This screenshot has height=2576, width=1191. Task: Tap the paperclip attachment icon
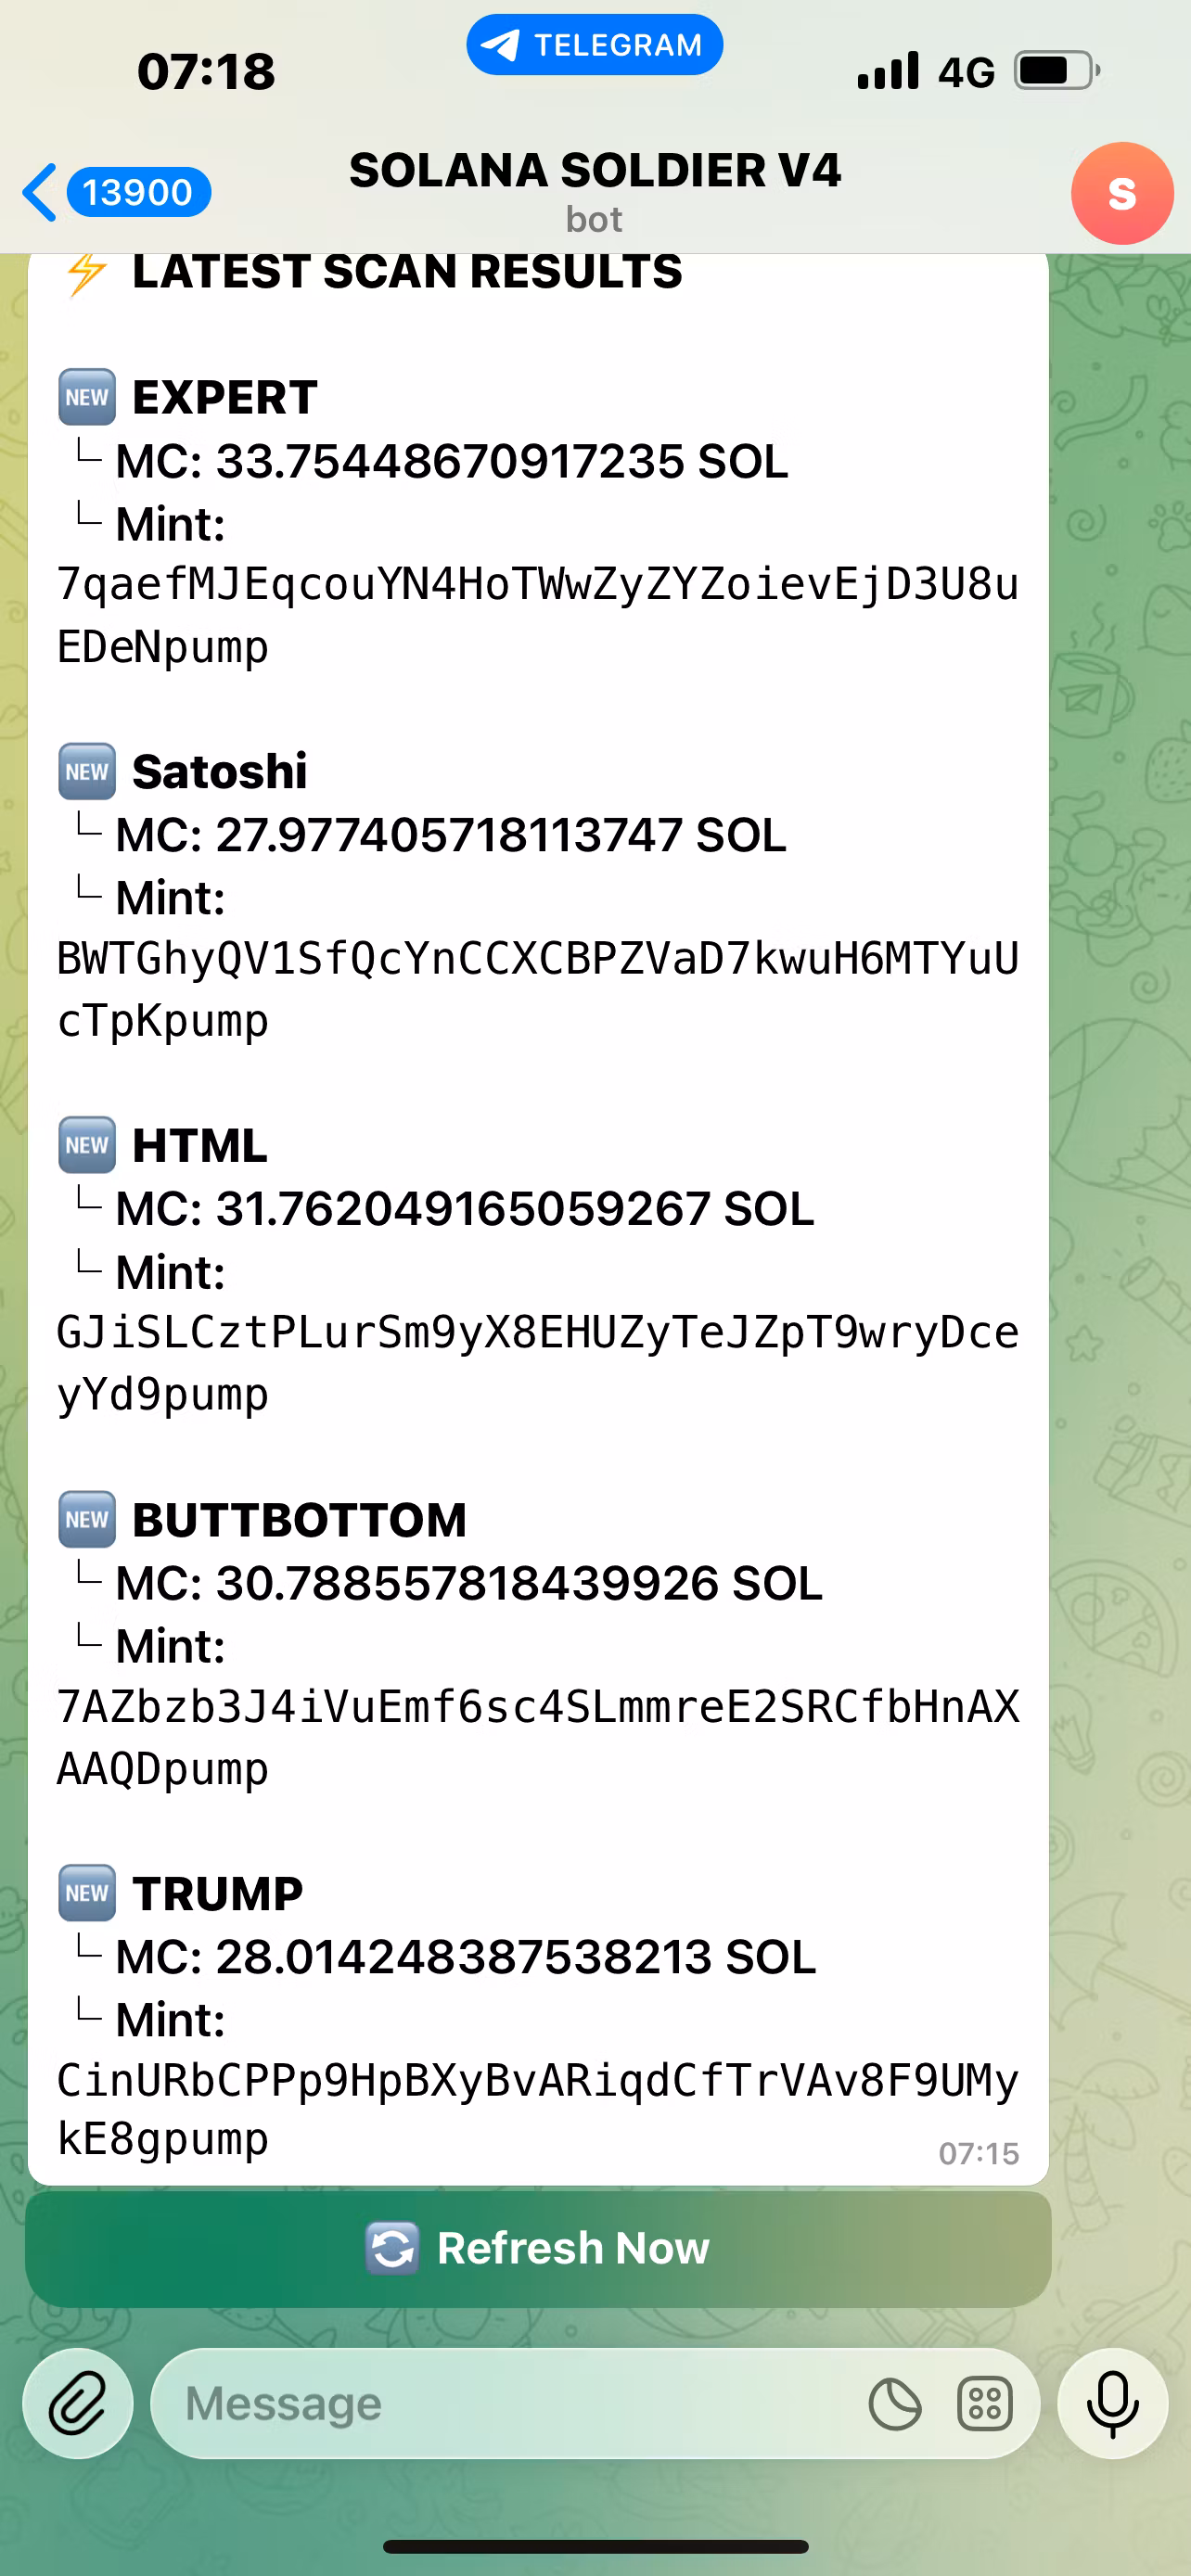pyautogui.click(x=78, y=2402)
